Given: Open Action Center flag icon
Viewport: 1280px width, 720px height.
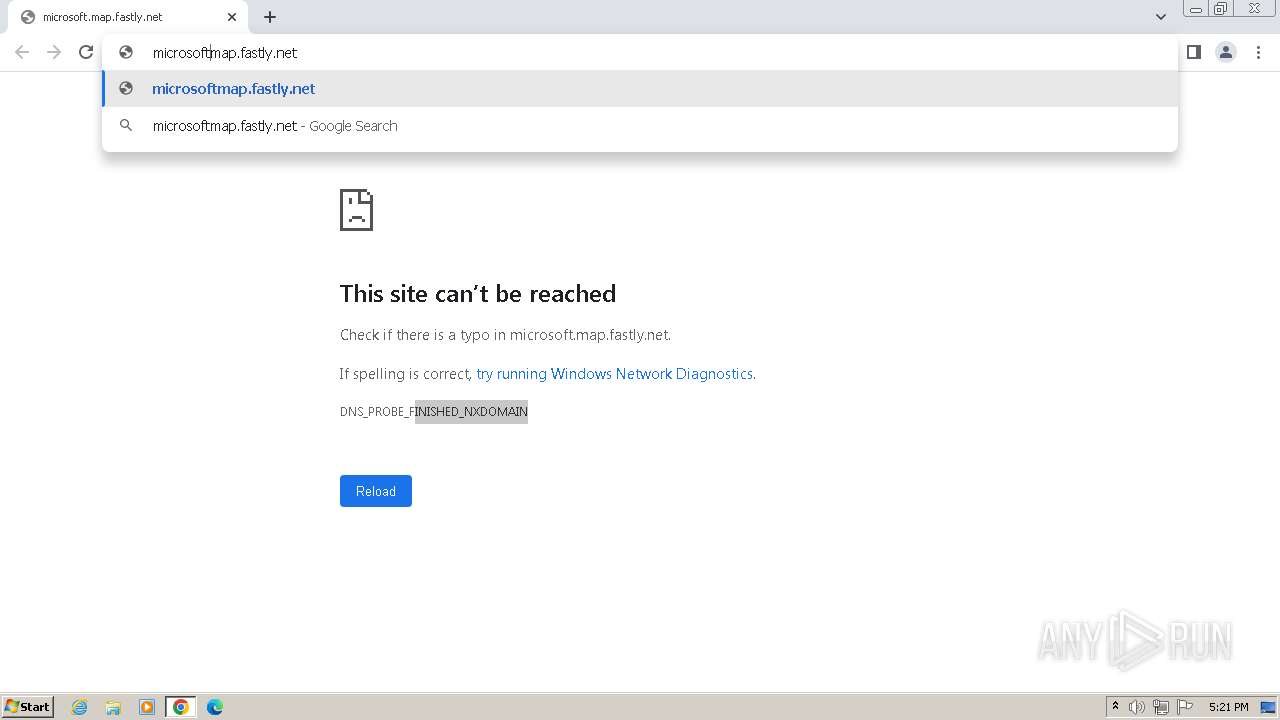Looking at the screenshot, I should [x=1185, y=707].
